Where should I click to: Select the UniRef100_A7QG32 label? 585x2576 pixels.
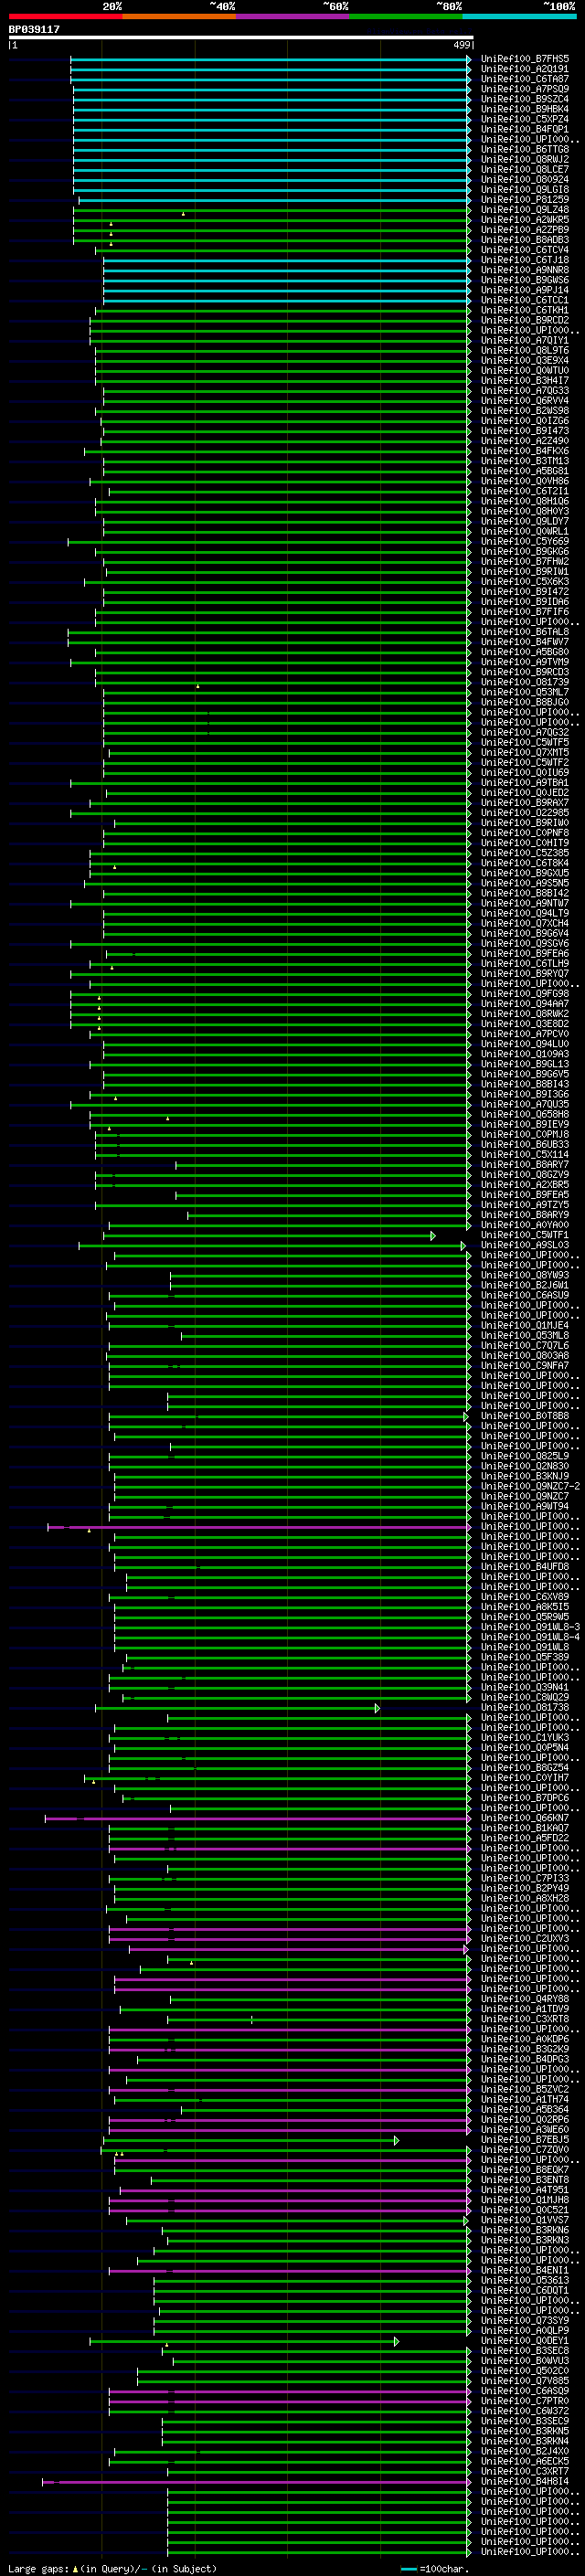coord(525,732)
